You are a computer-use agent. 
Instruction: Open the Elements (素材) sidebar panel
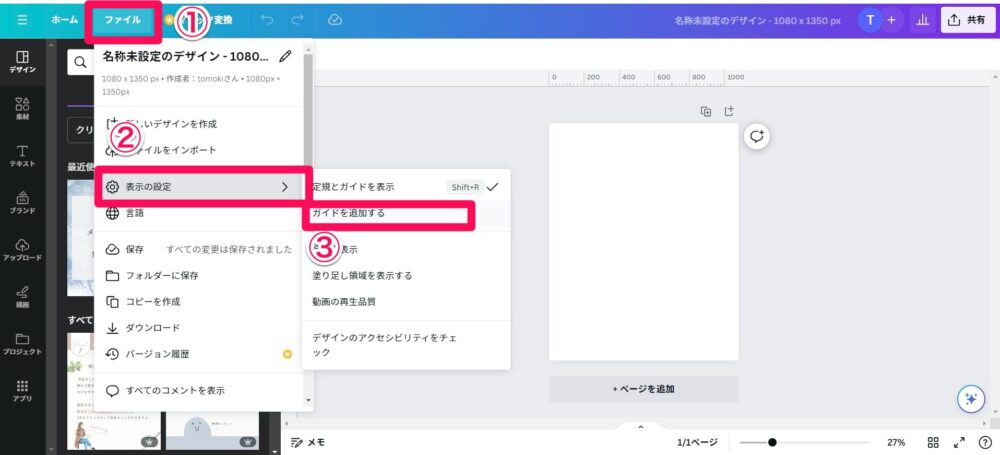22,108
